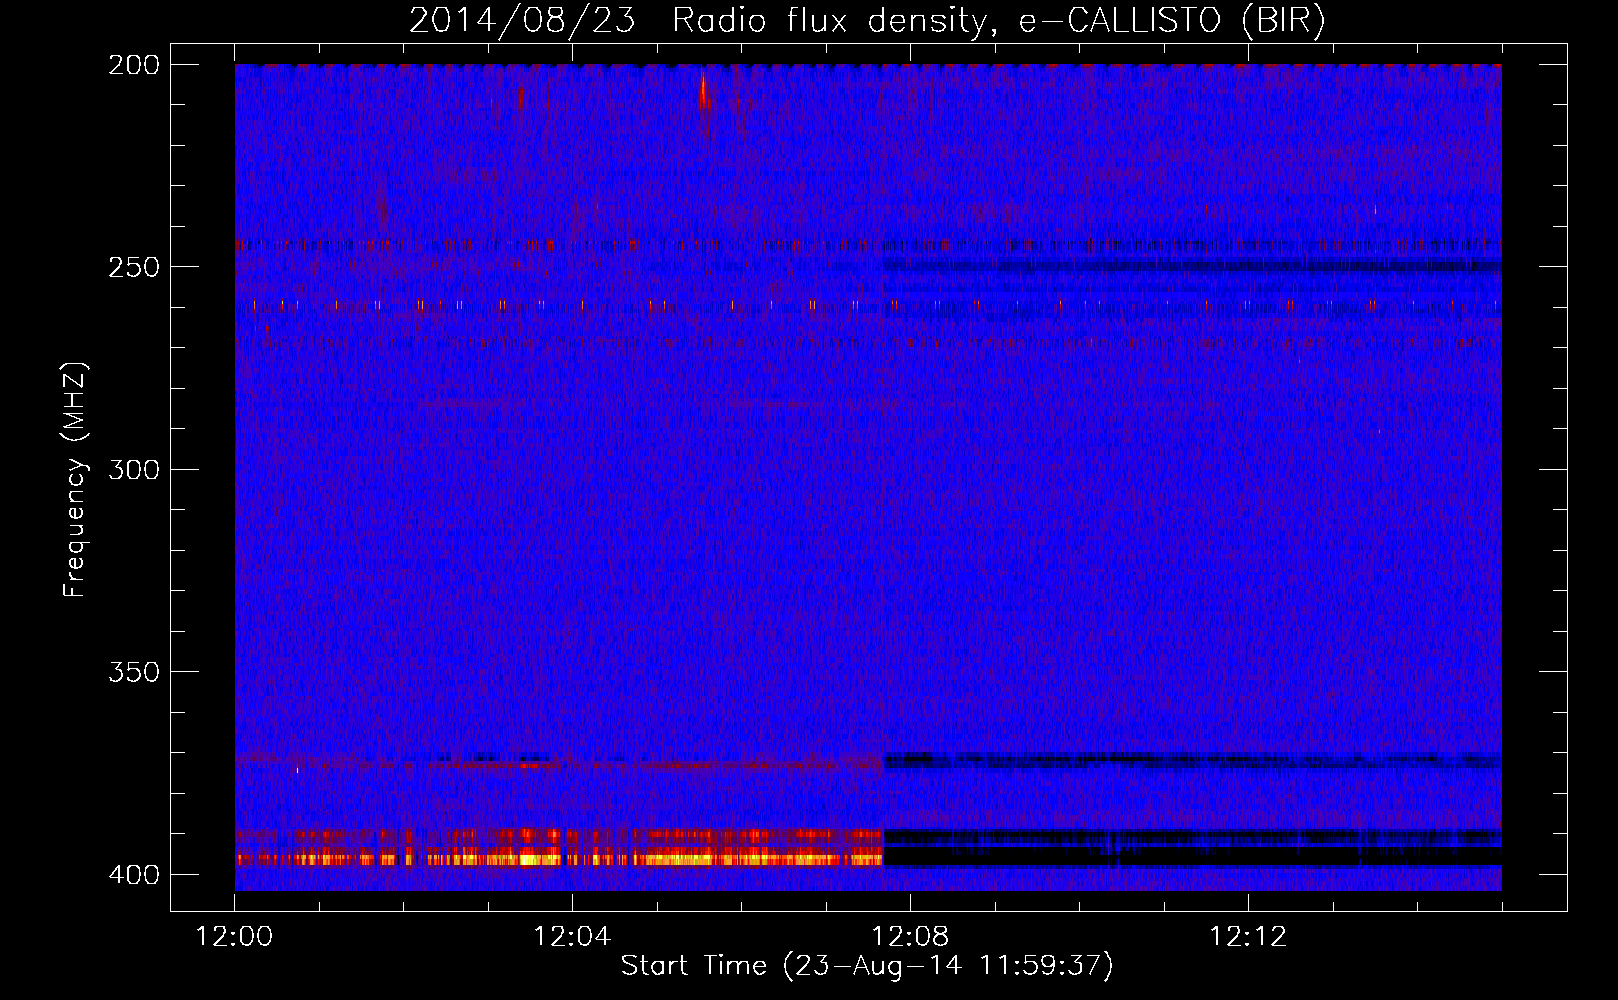
Task: Click the 350 frequency tick label
Action: pos(134,672)
